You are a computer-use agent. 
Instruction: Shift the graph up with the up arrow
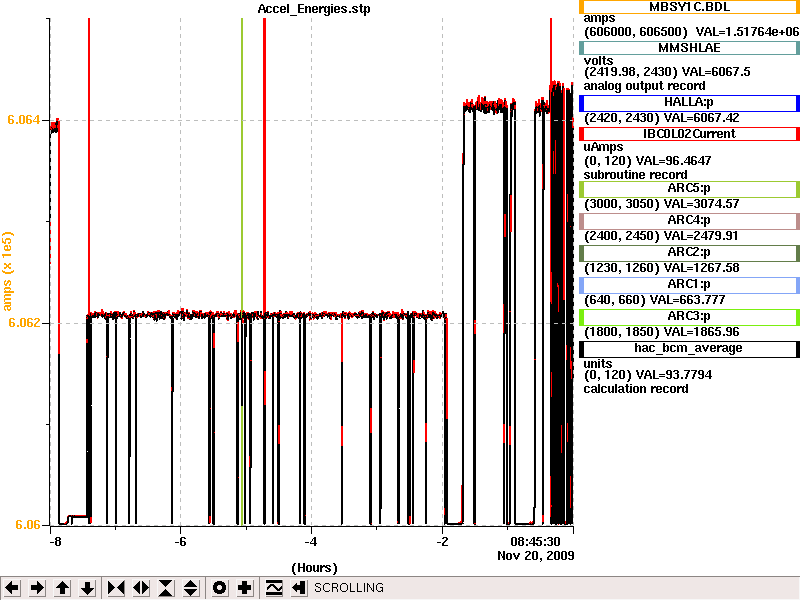[x=62, y=588]
